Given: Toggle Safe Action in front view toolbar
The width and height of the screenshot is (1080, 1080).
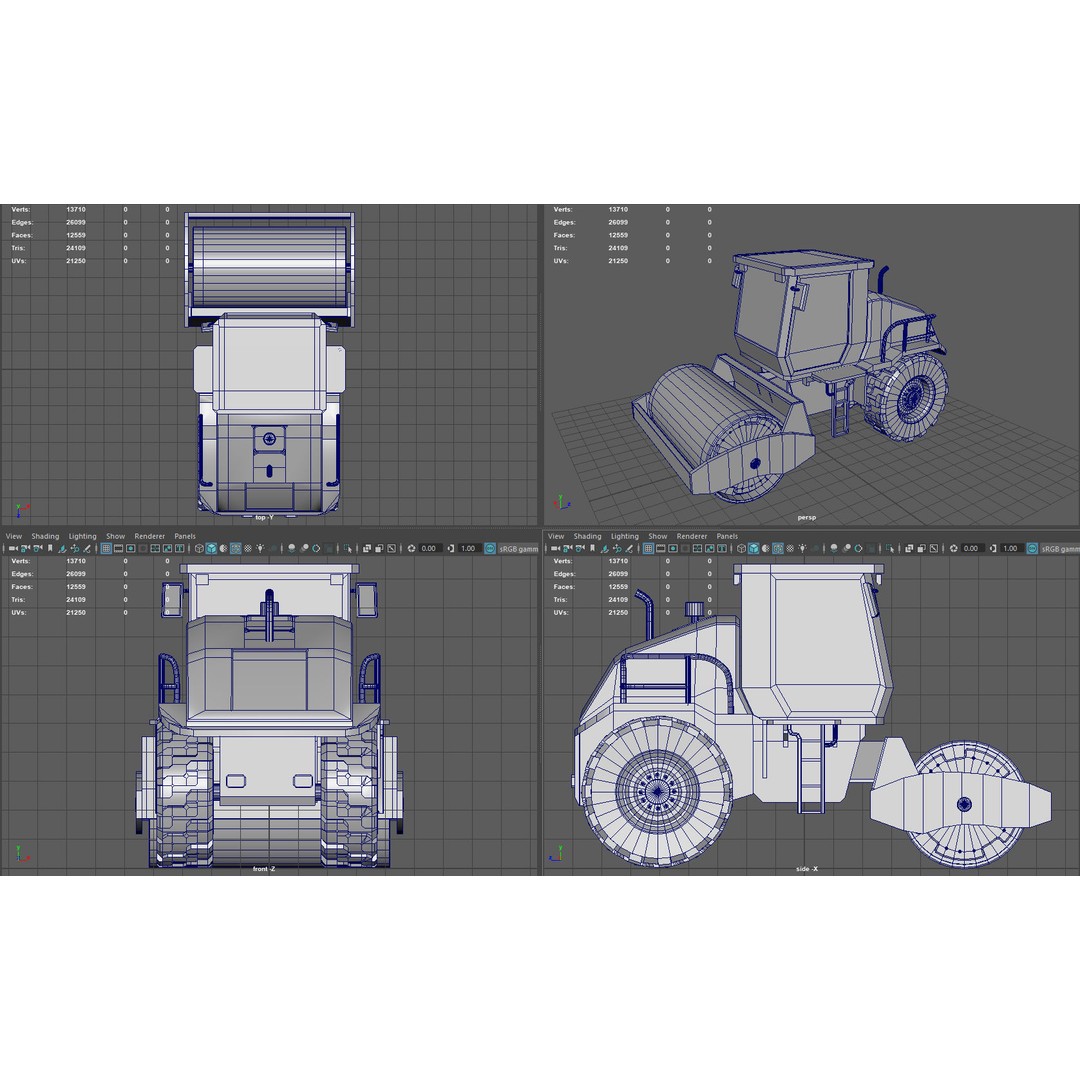Looking at the screenshot, I should [167, 548].
